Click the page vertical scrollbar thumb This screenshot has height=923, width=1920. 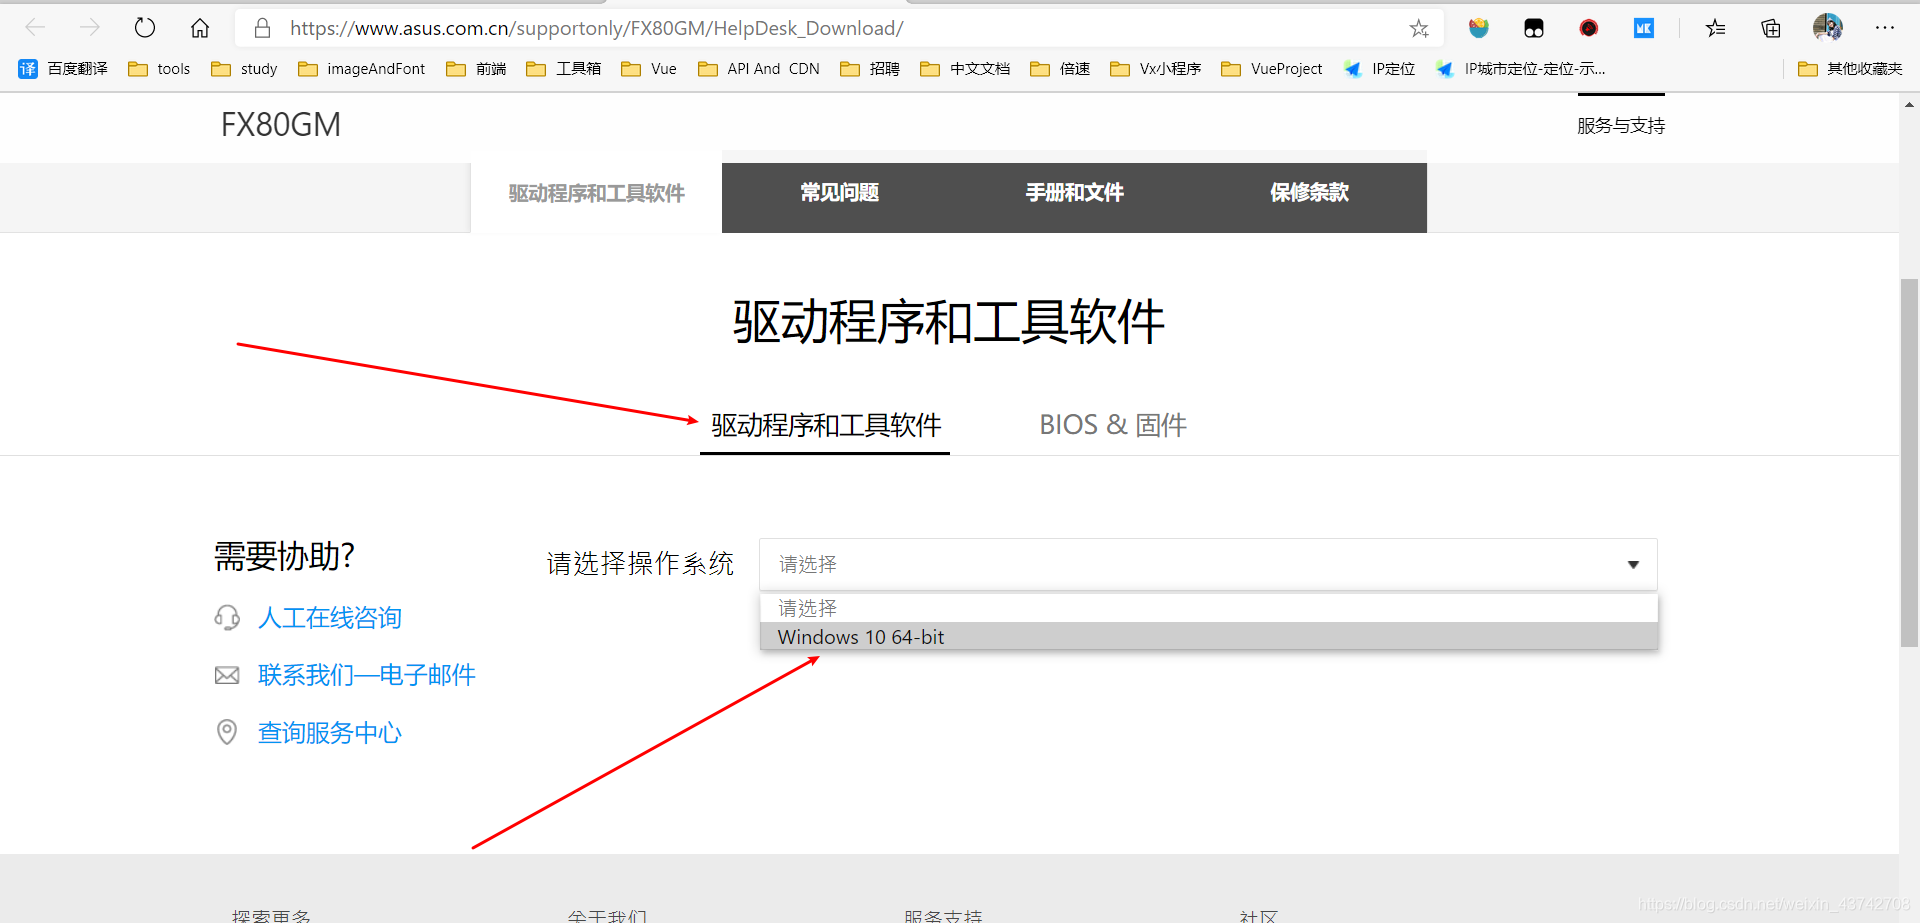click(1909, 463)
